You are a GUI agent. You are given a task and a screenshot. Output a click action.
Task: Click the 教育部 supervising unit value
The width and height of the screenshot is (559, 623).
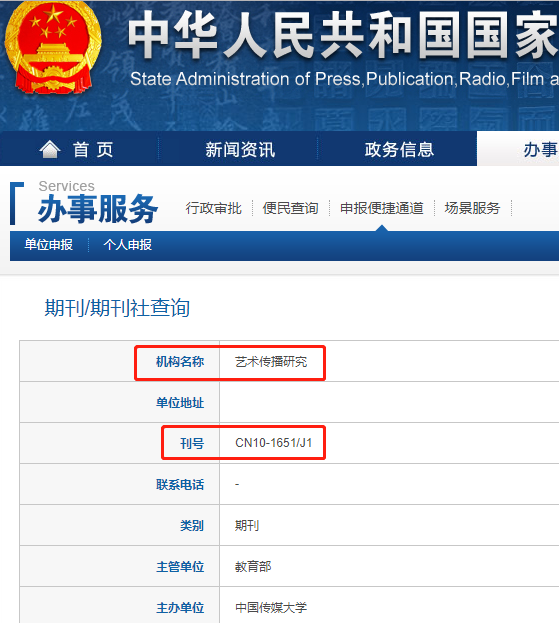[x=253, y=567]
